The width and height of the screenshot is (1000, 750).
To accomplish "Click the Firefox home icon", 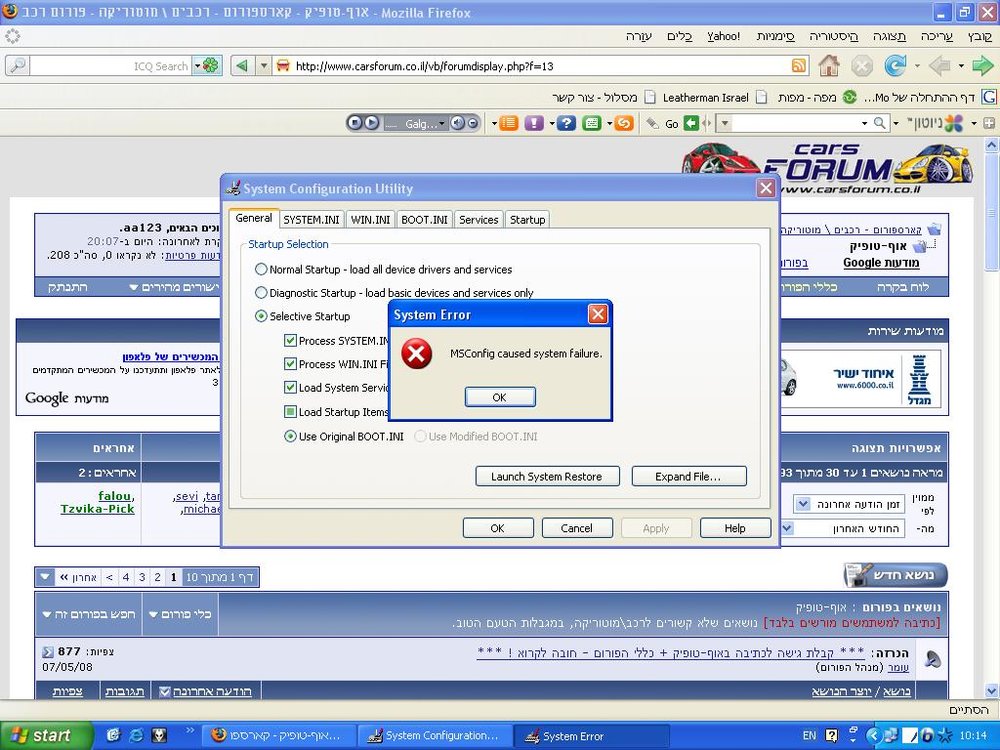I will pyautogui.click(x=828, y=65).
